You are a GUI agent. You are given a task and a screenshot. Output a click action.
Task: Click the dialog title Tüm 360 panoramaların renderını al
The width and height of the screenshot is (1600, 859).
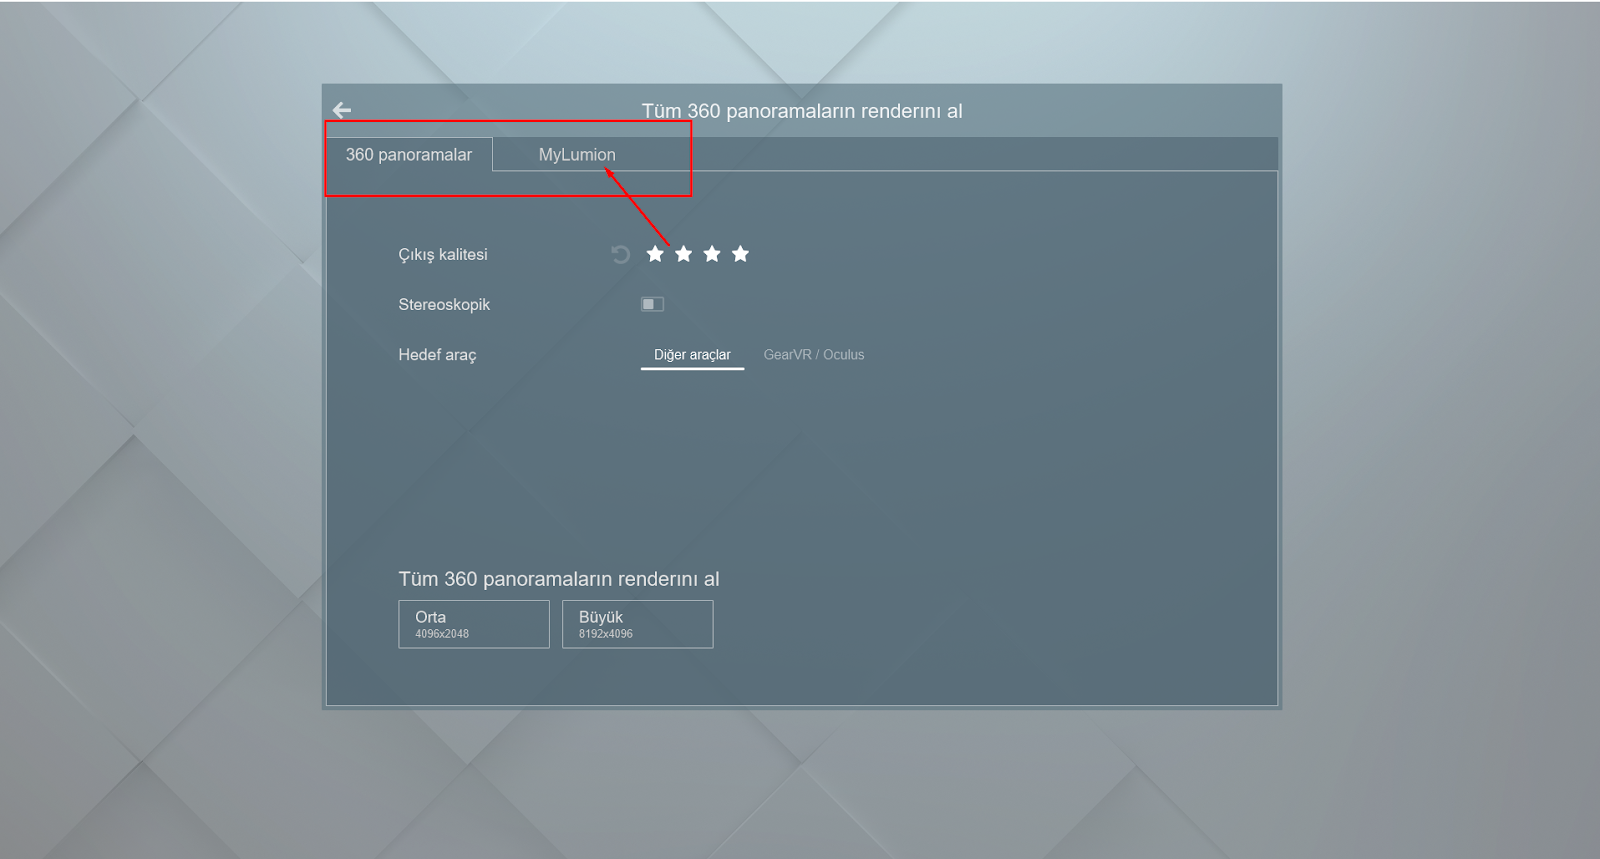click(x=802, y=111)
